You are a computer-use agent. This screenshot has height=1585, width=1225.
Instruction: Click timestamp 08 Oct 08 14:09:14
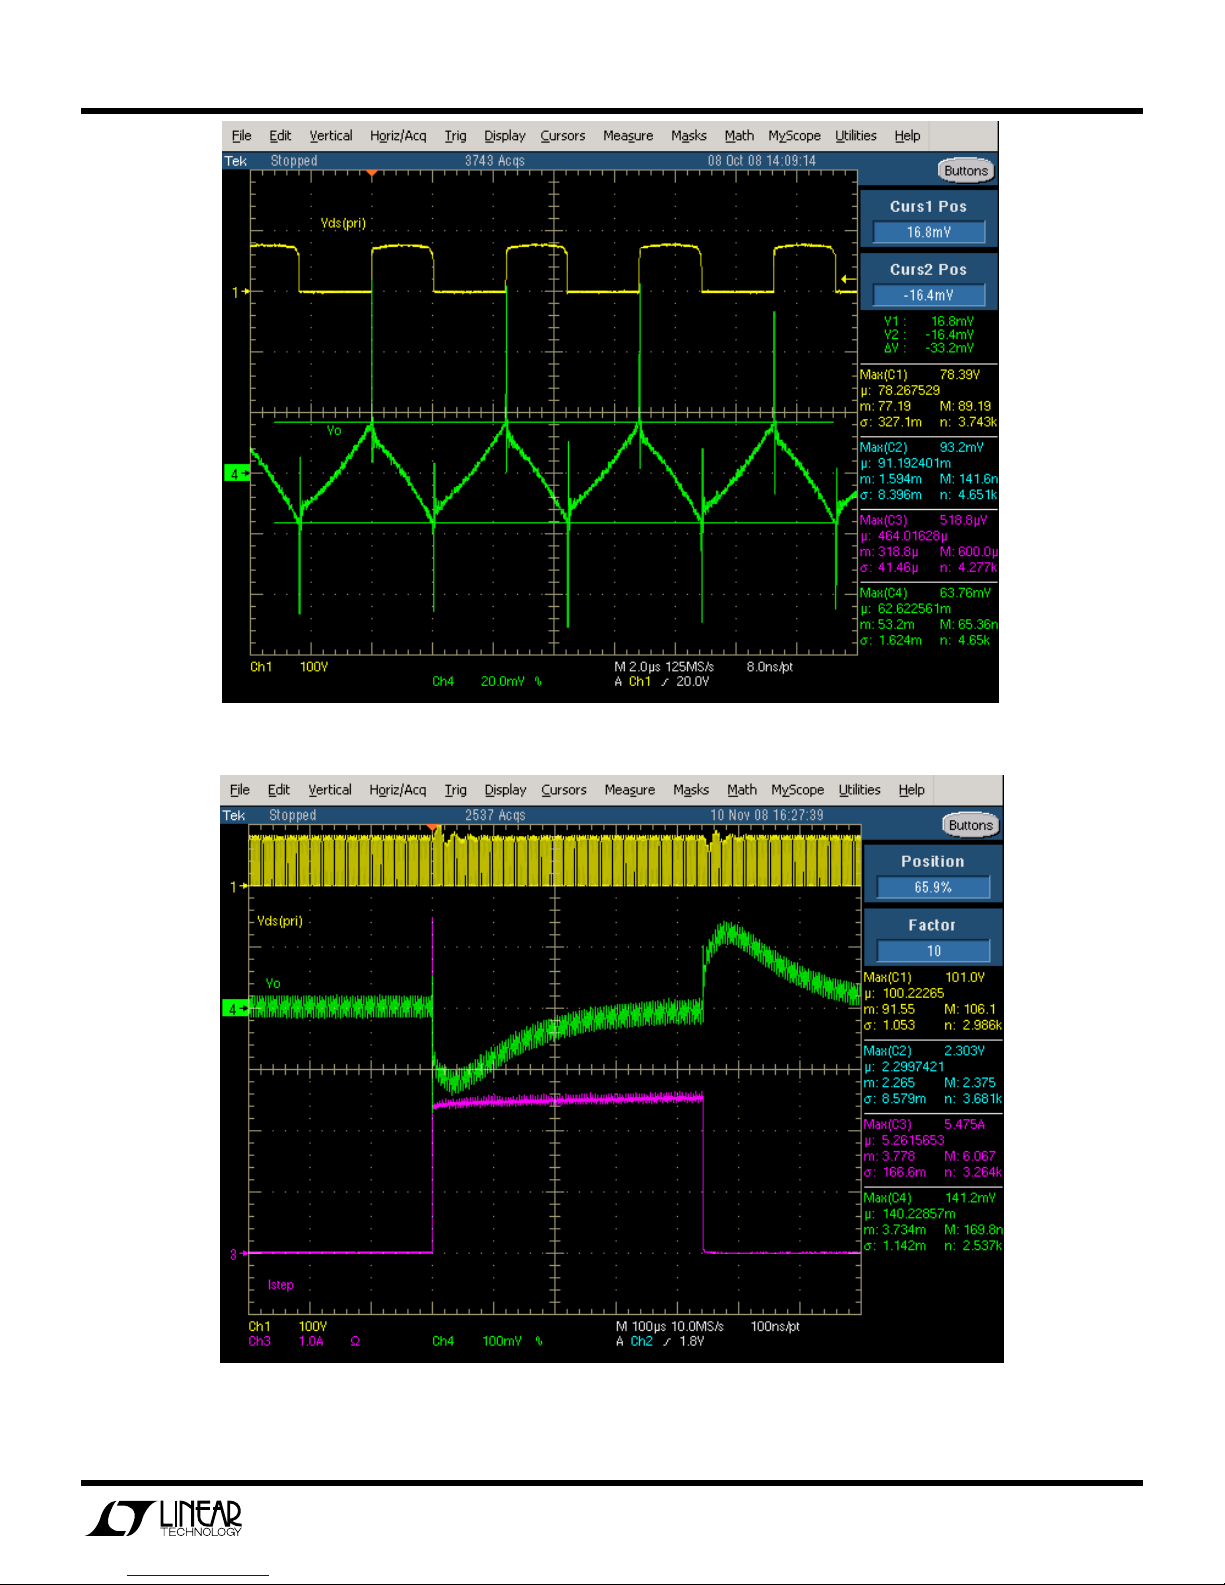tap(762, 161)
